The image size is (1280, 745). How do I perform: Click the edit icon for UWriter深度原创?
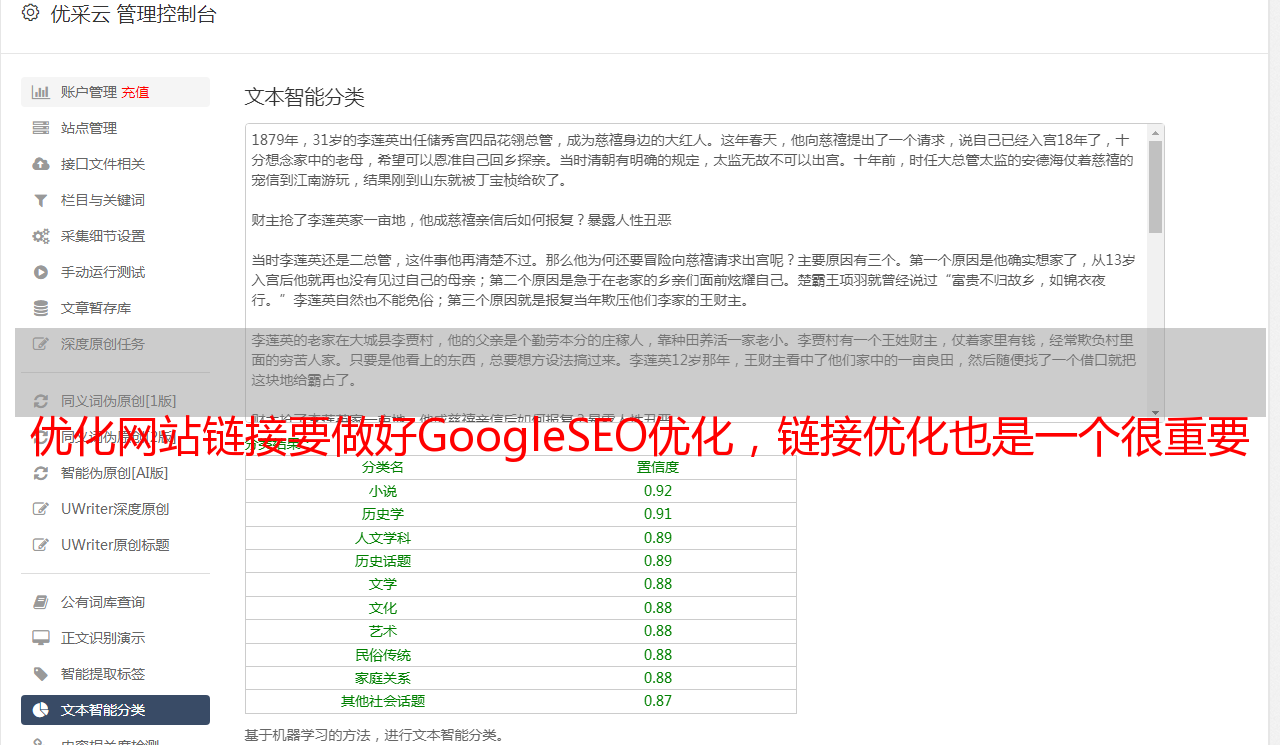click(x=41, y=509)
